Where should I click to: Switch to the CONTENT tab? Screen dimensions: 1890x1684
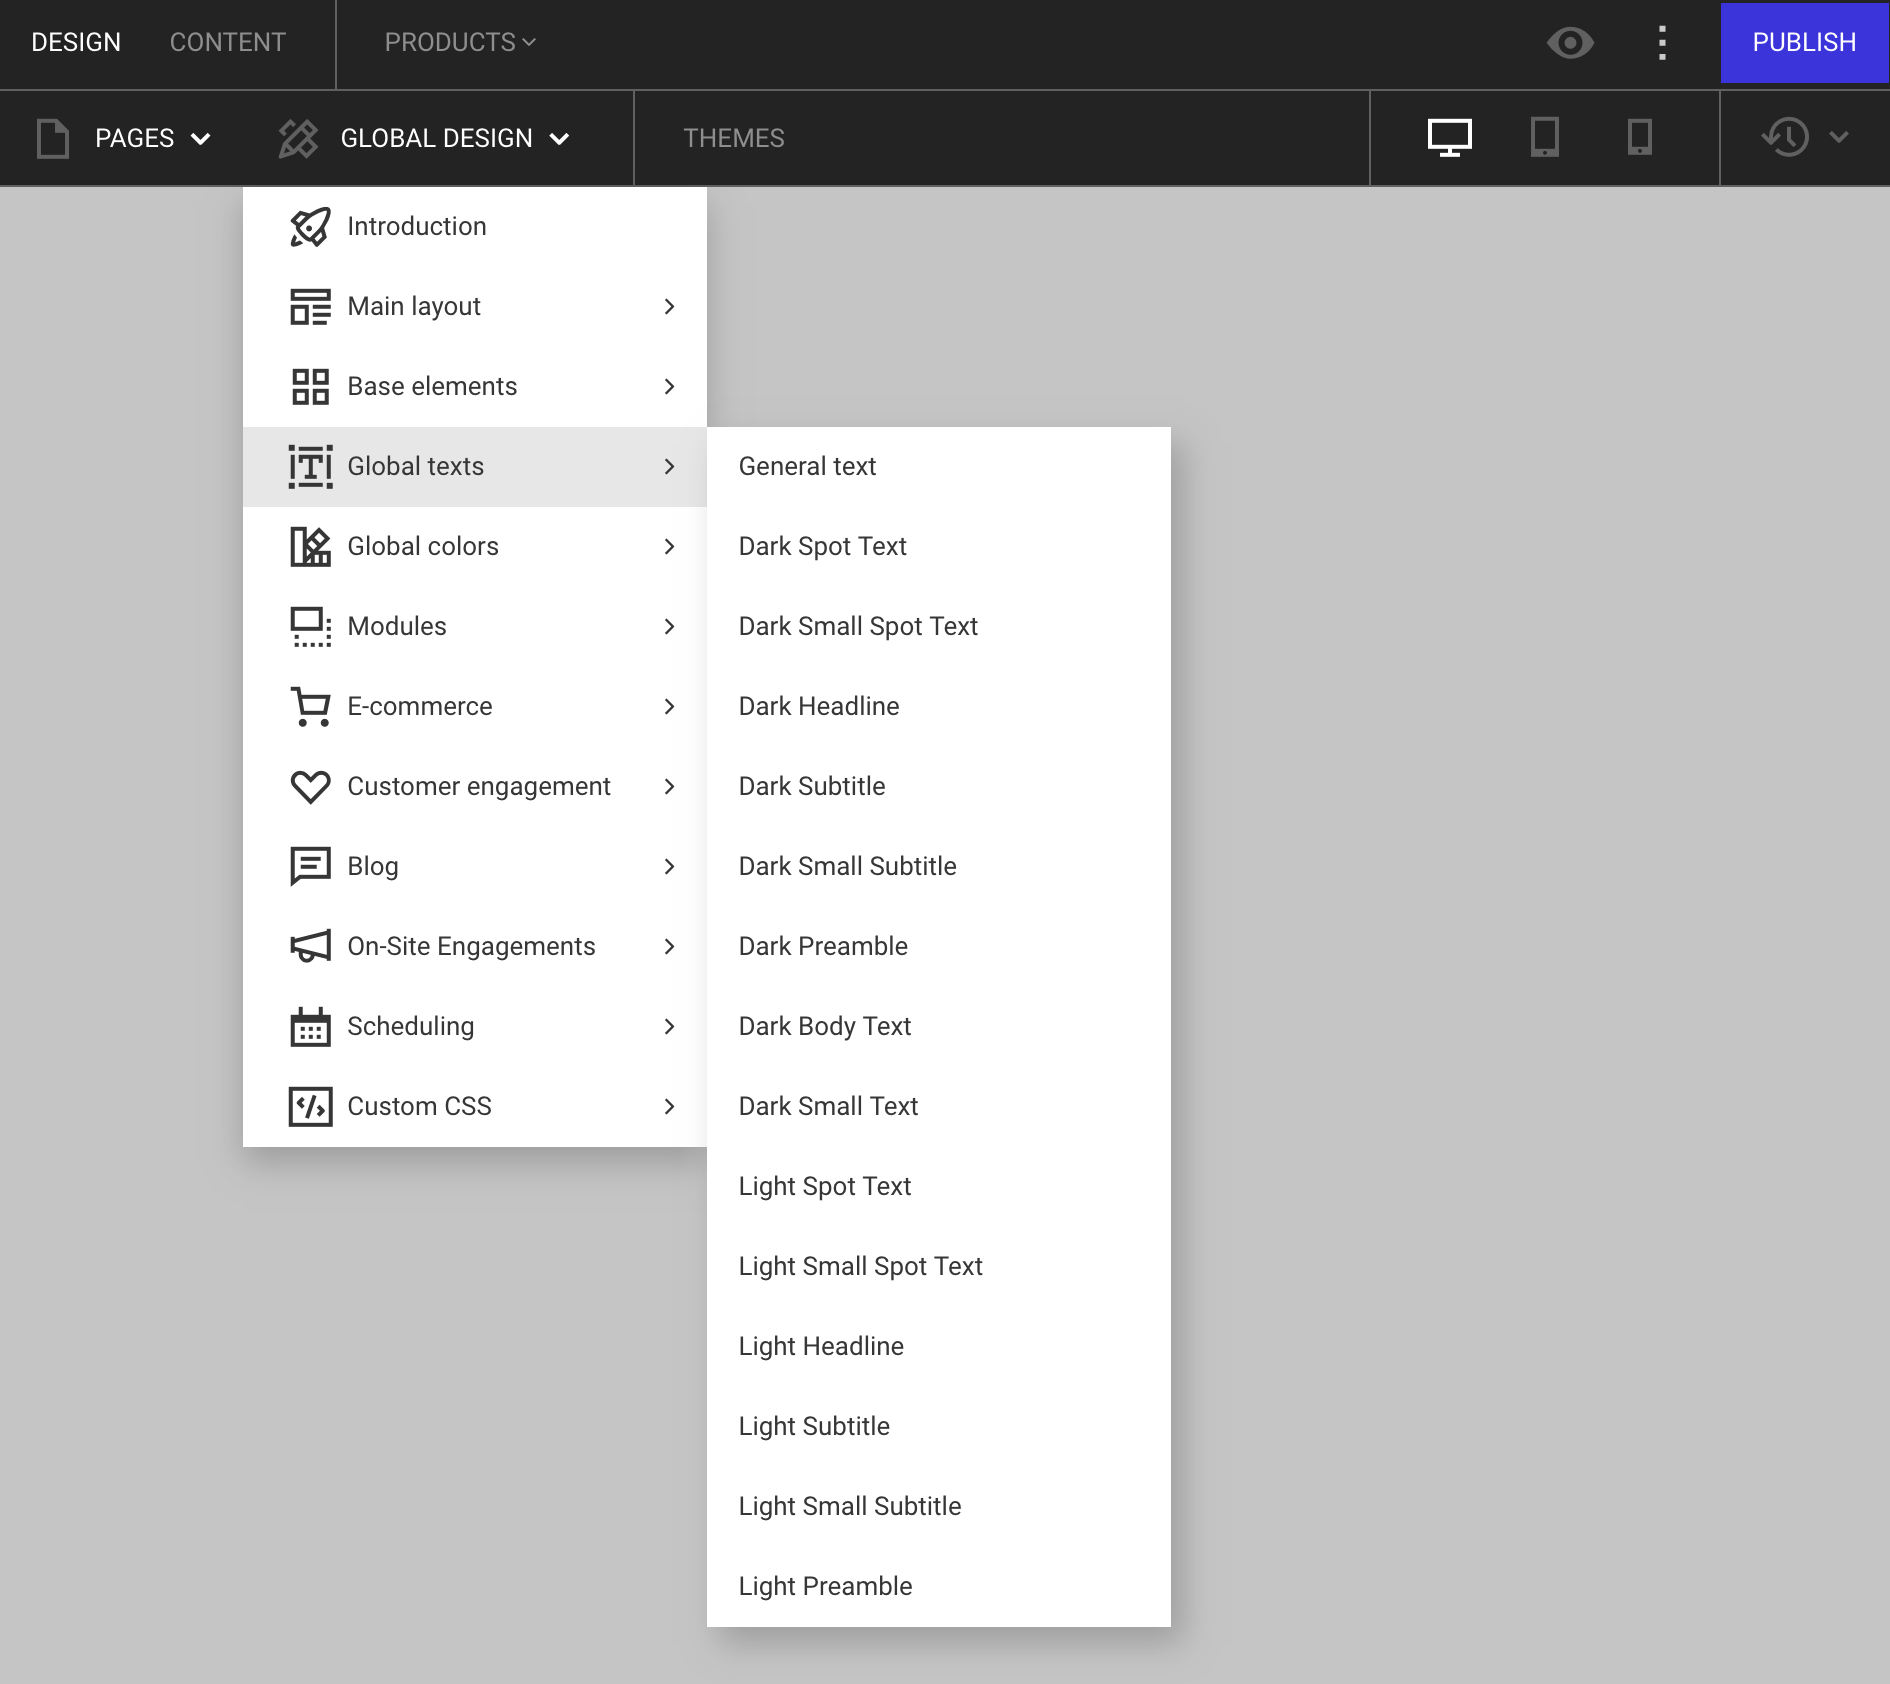click(x=227, y=43)
